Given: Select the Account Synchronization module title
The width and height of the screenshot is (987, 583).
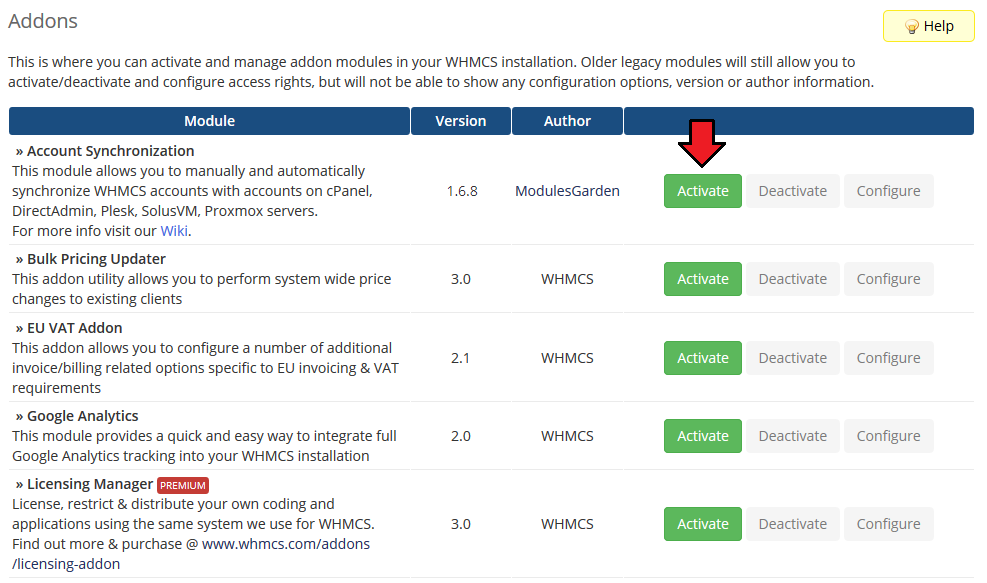Looking at the screenshot, I should [110, 151].
